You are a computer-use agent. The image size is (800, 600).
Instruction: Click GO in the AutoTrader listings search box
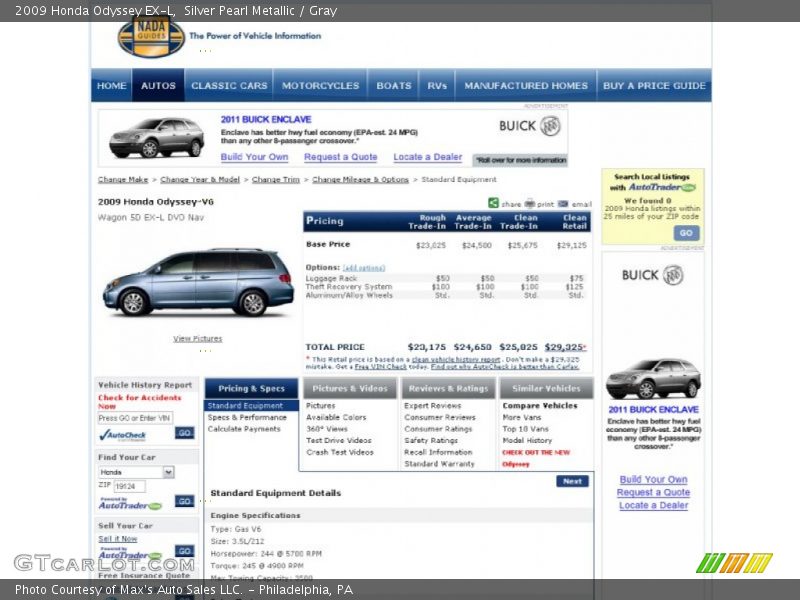(686, 232)
